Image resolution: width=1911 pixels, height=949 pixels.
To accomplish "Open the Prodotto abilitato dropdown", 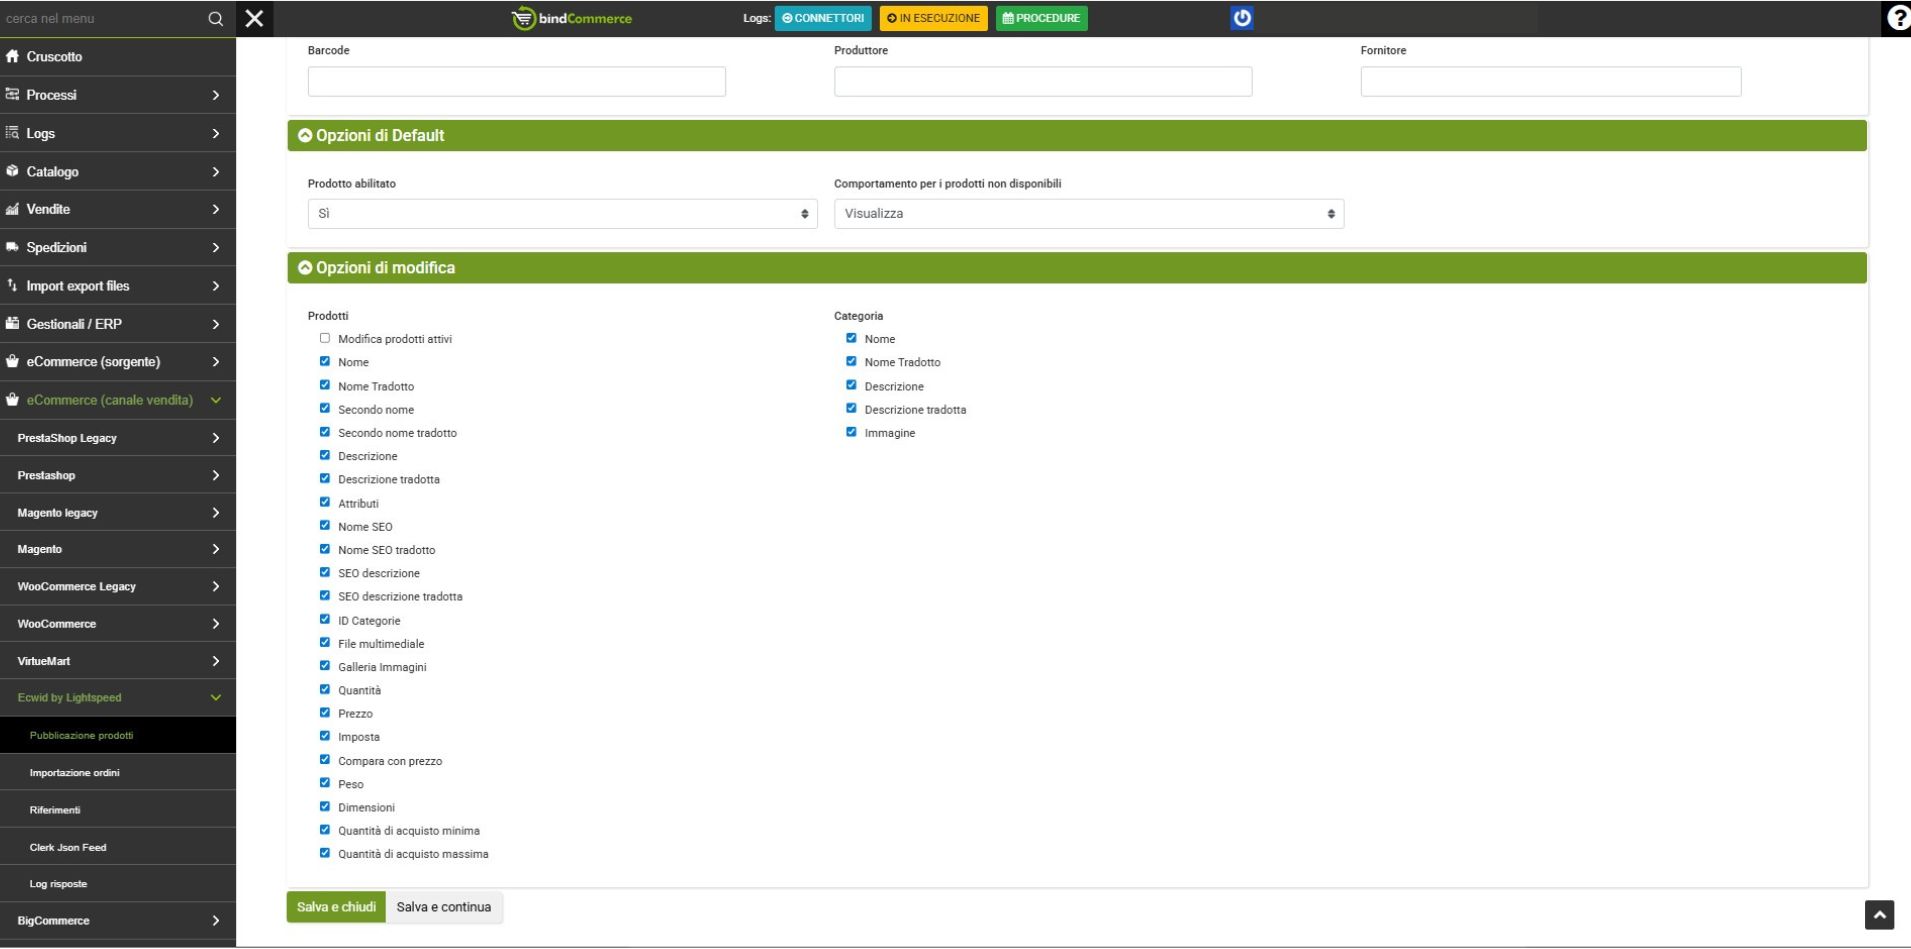I will (x=562, y=214).
